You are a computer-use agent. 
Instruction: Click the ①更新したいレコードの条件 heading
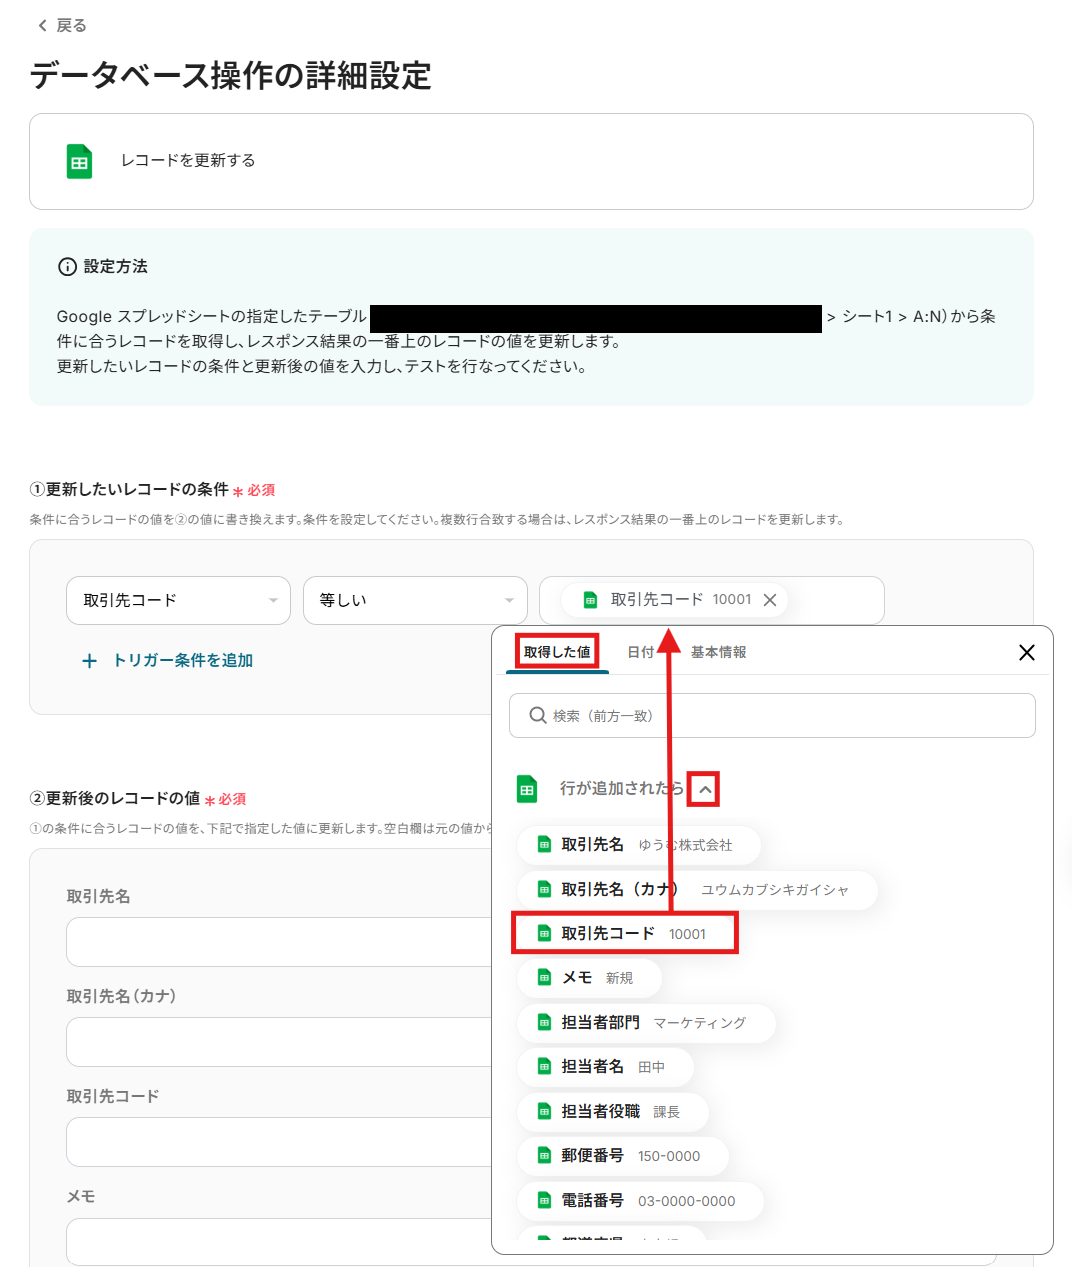pos(129,489)
